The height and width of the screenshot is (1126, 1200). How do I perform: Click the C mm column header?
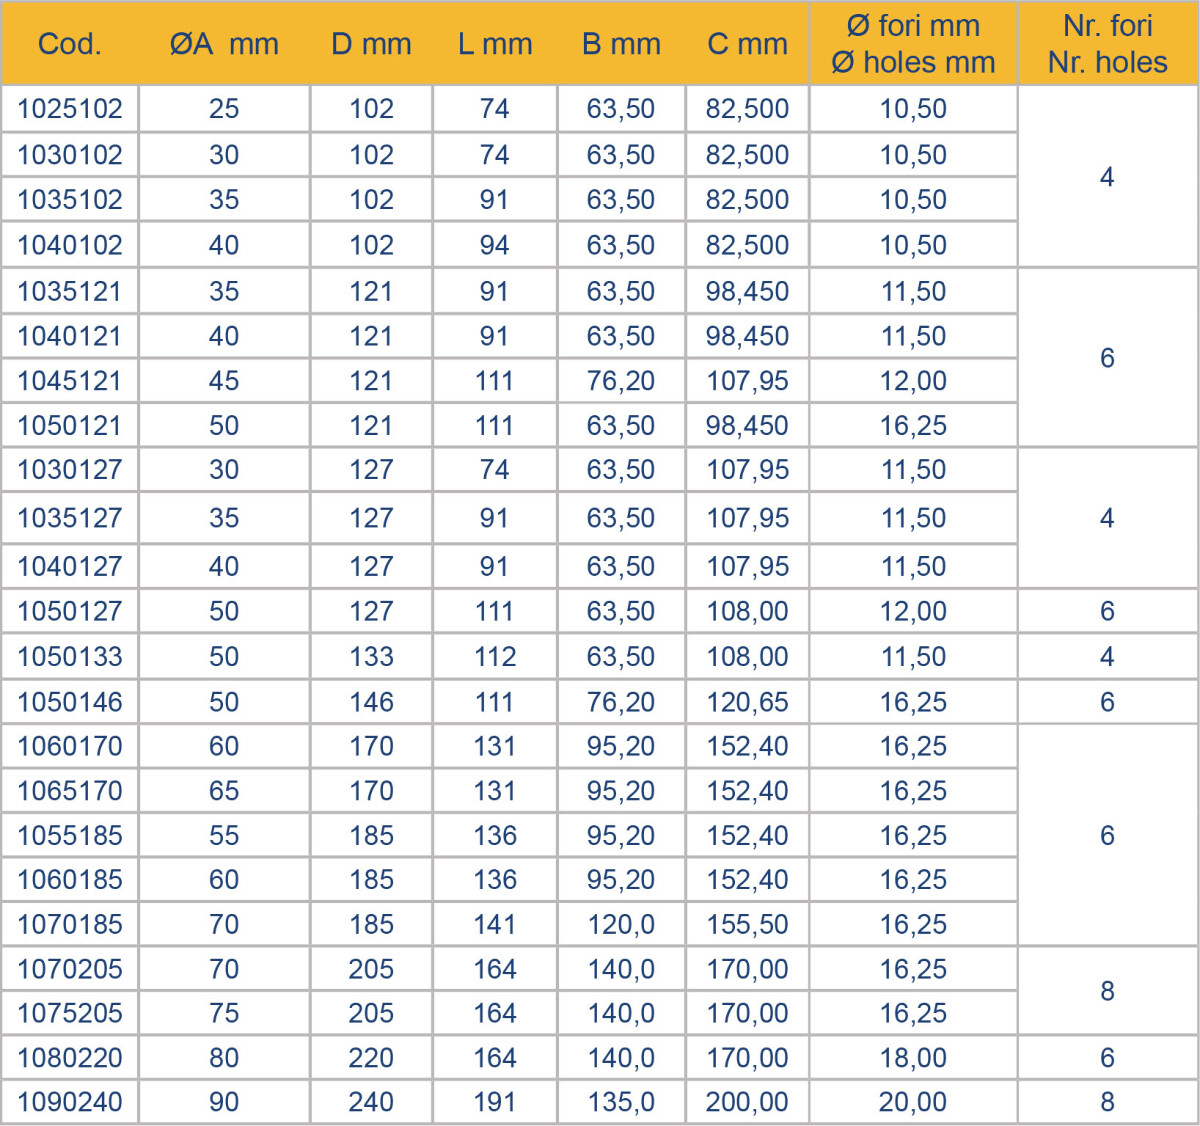pyautogui.click(x=747, y=44)
